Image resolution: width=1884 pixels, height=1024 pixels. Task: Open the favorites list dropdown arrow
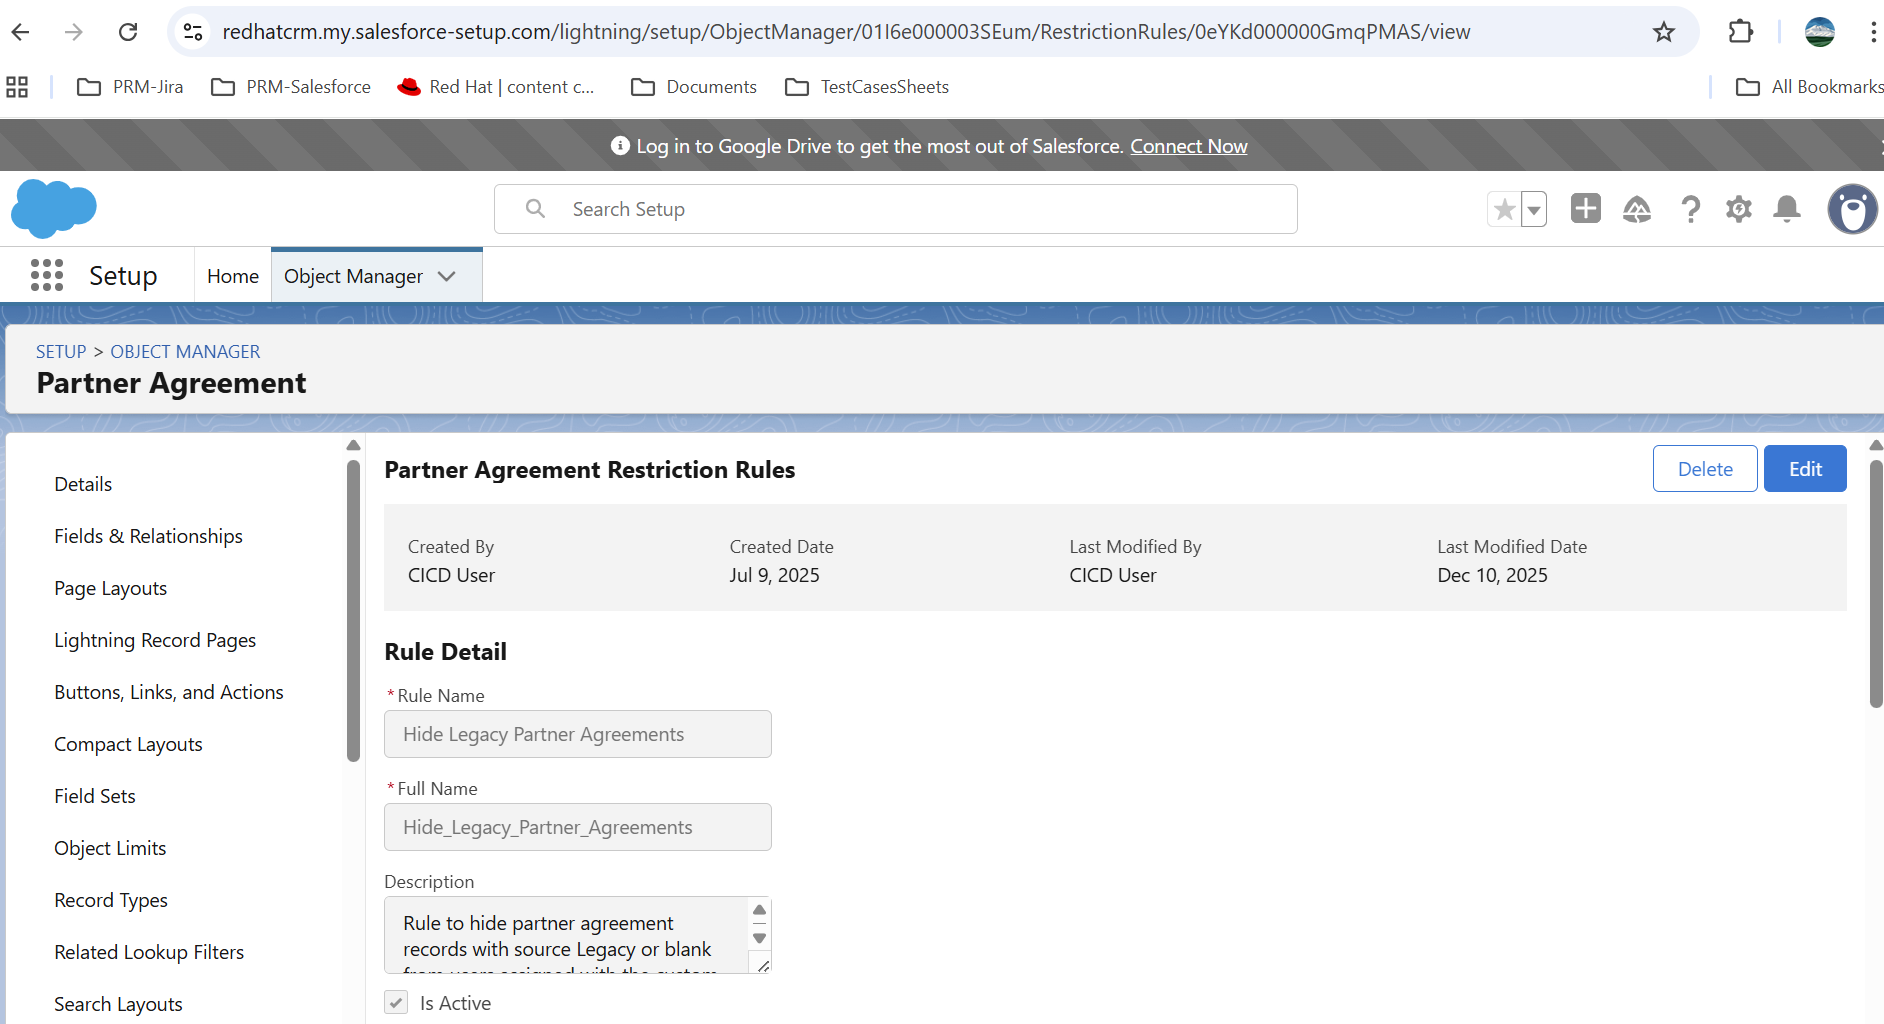click(1534, 210)
